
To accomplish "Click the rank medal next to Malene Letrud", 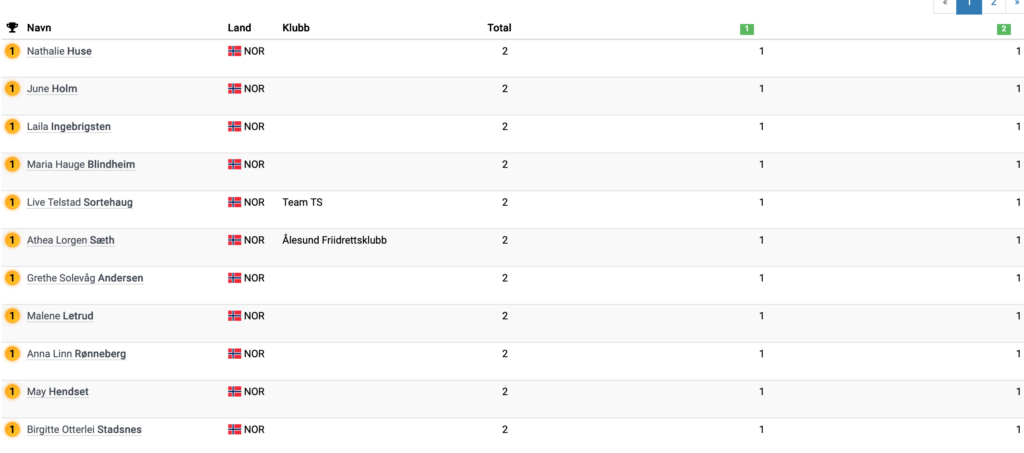I will 12,316.
